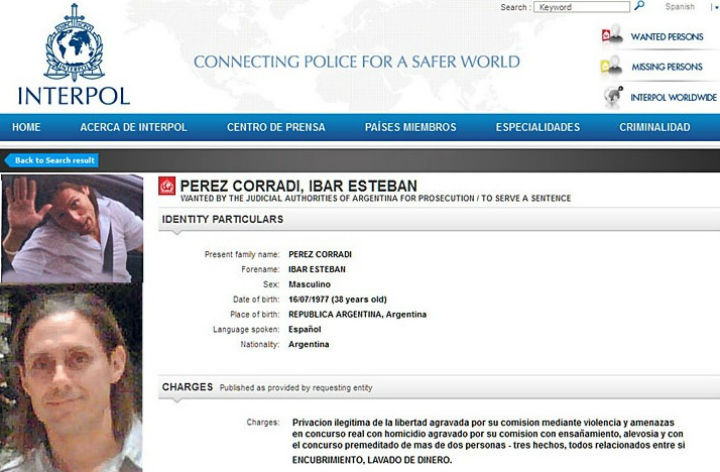Open the WANTED PERSONS link
The height and width of the screenshot is (472, 720).
click(x=667, y=37)
